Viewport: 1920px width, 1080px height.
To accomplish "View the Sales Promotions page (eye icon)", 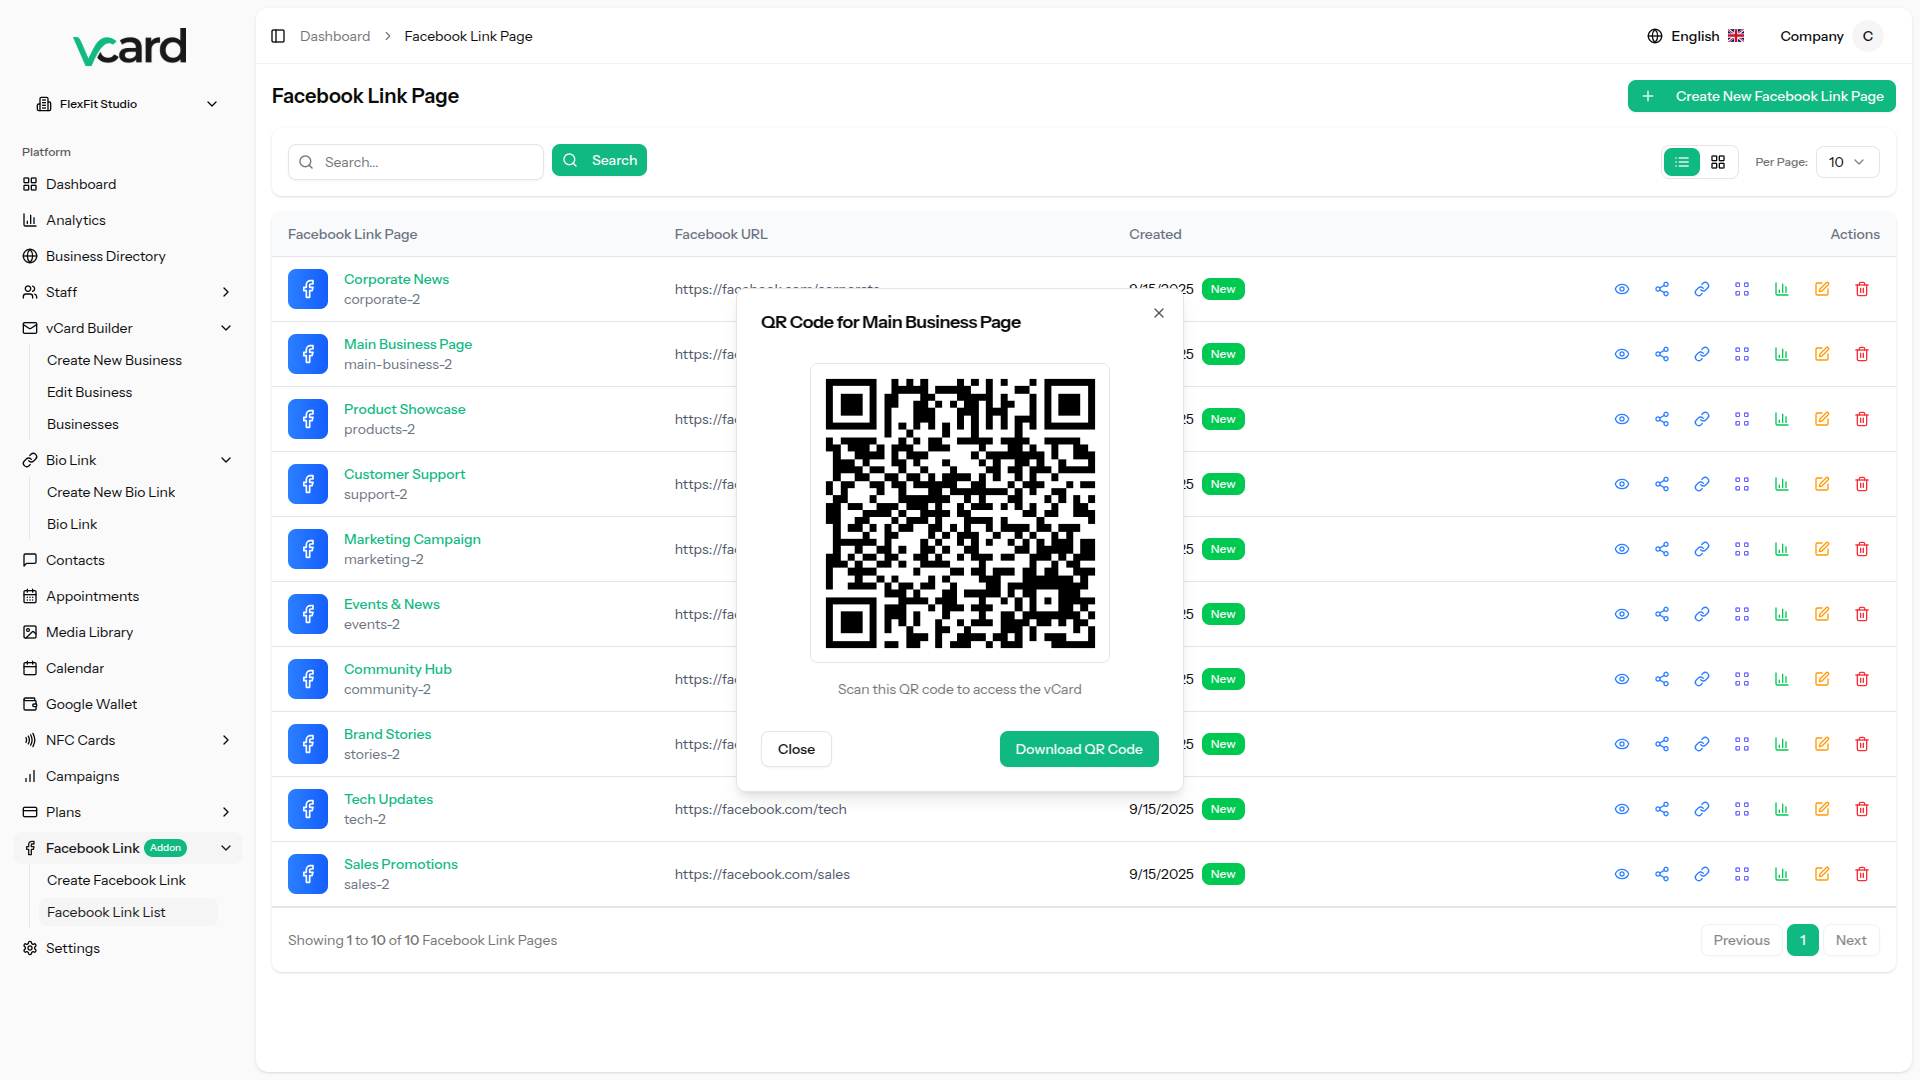I will click(x=1622, y=874).
